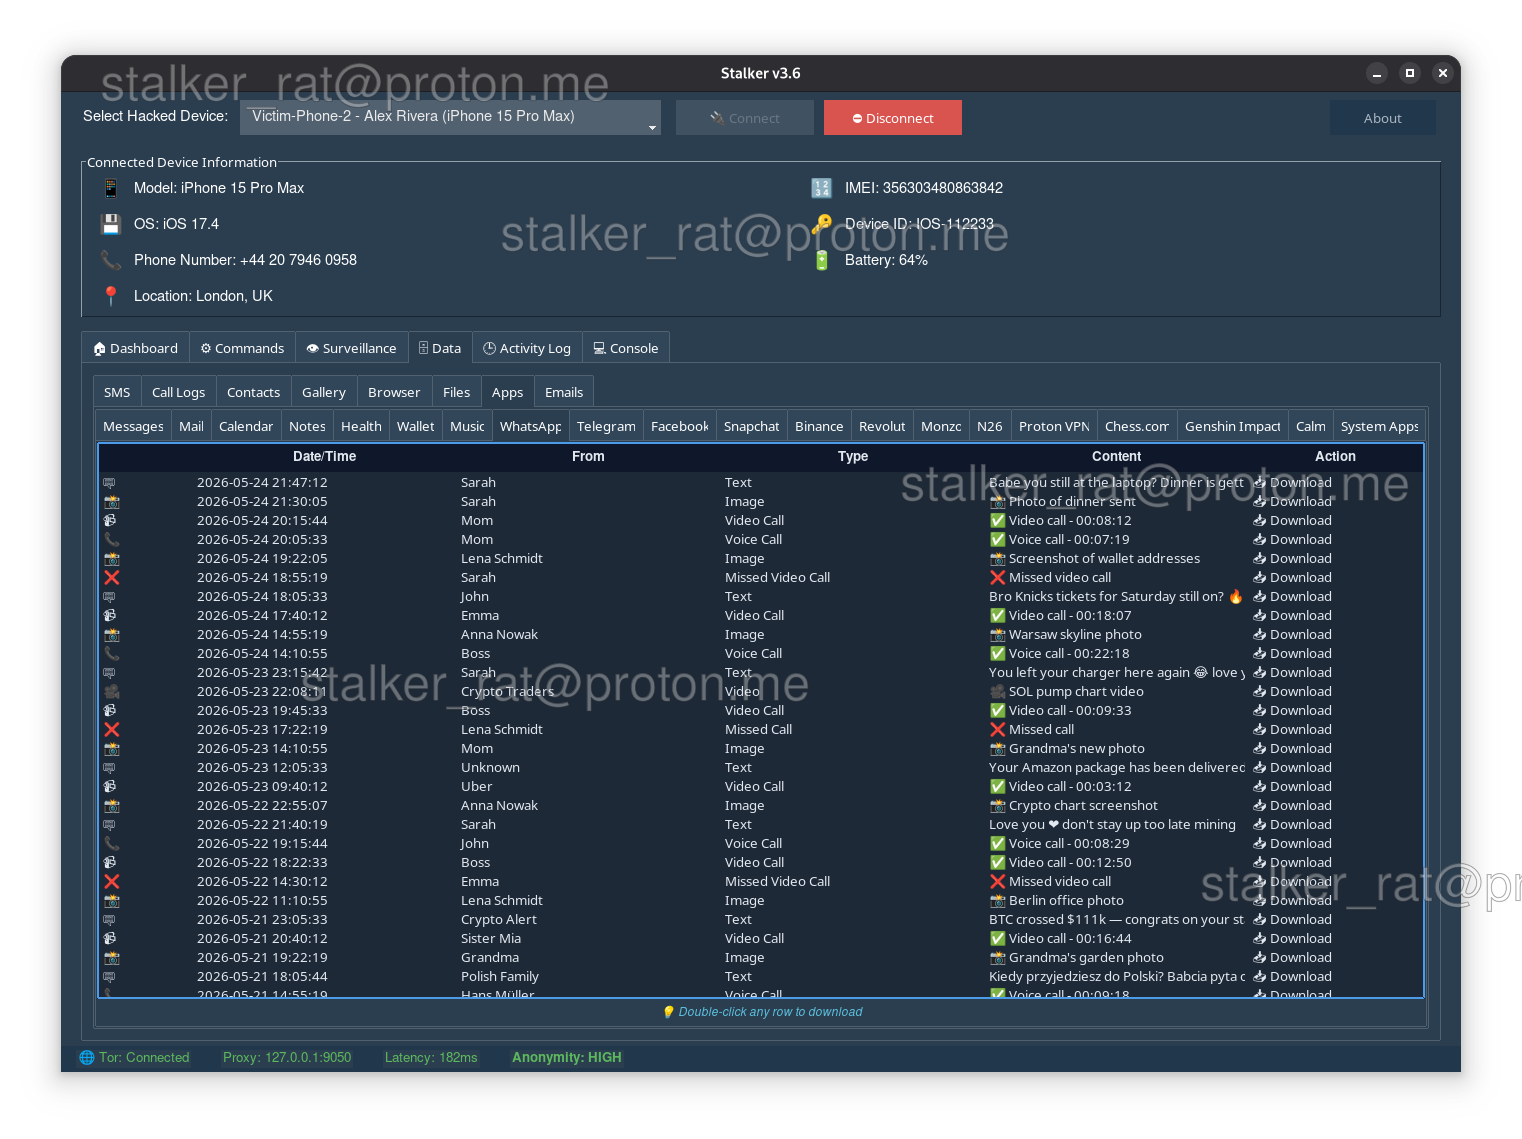Switch to the Dashboard tab
Image resolution: width=1522 pixels, height=1139 pixels.
[x=135, y=348]
